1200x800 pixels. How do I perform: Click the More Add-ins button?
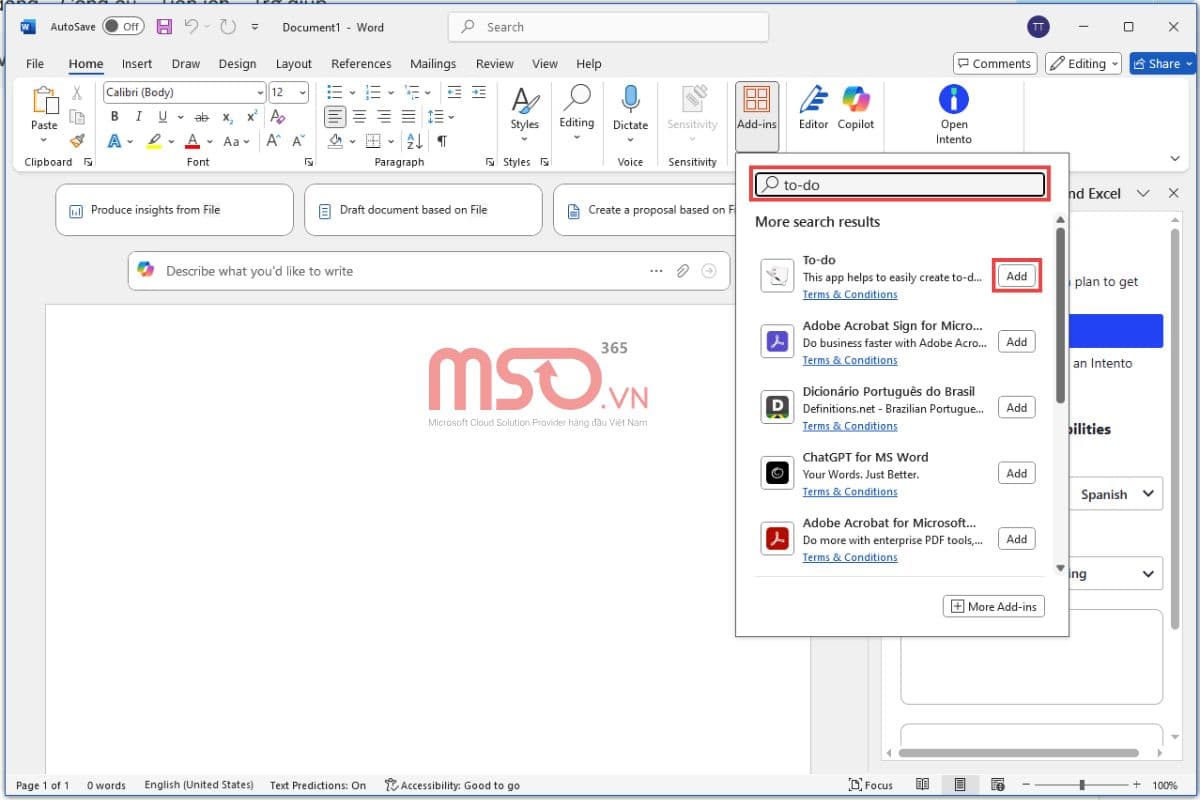point(994,606)
